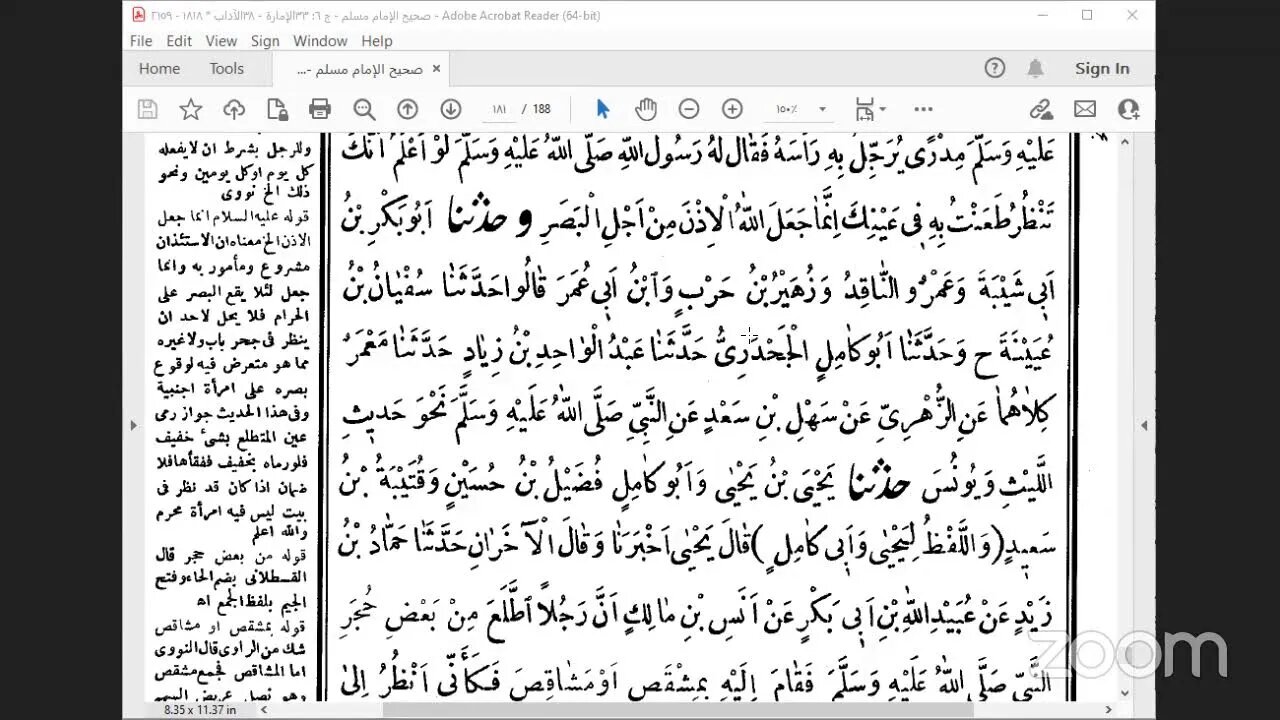Image resolution: width=1280 pixels, height=720 pixels.
Task: Click the page size 8.35 x 11.37 in
Action: click(x=201, y=710)
